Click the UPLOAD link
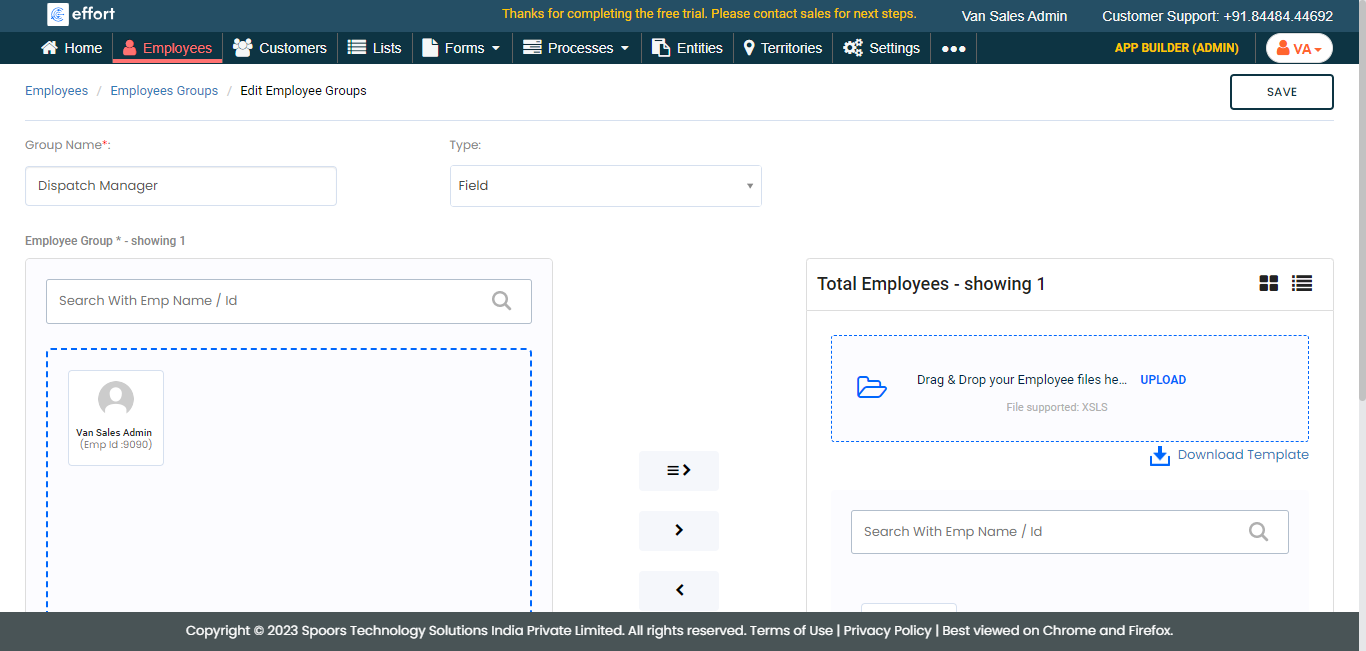The height and width of the screenshot is (651, 1366). pos(1163,380)
